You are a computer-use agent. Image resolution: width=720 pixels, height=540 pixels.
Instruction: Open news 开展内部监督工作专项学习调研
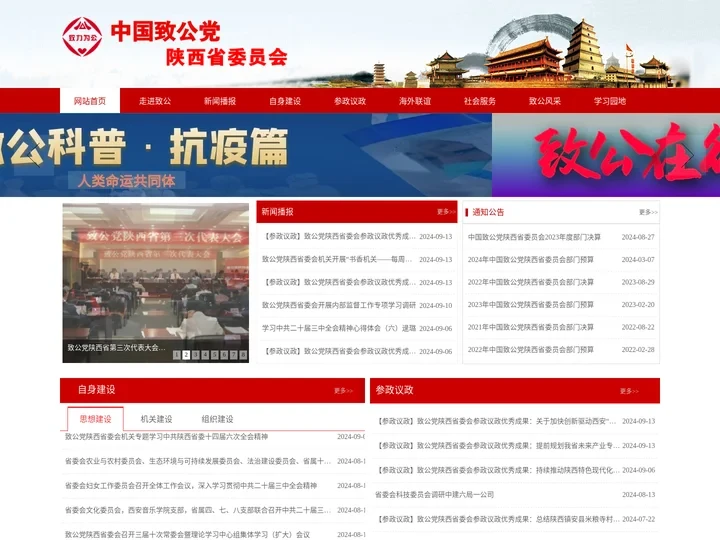[x=339, y=305]
